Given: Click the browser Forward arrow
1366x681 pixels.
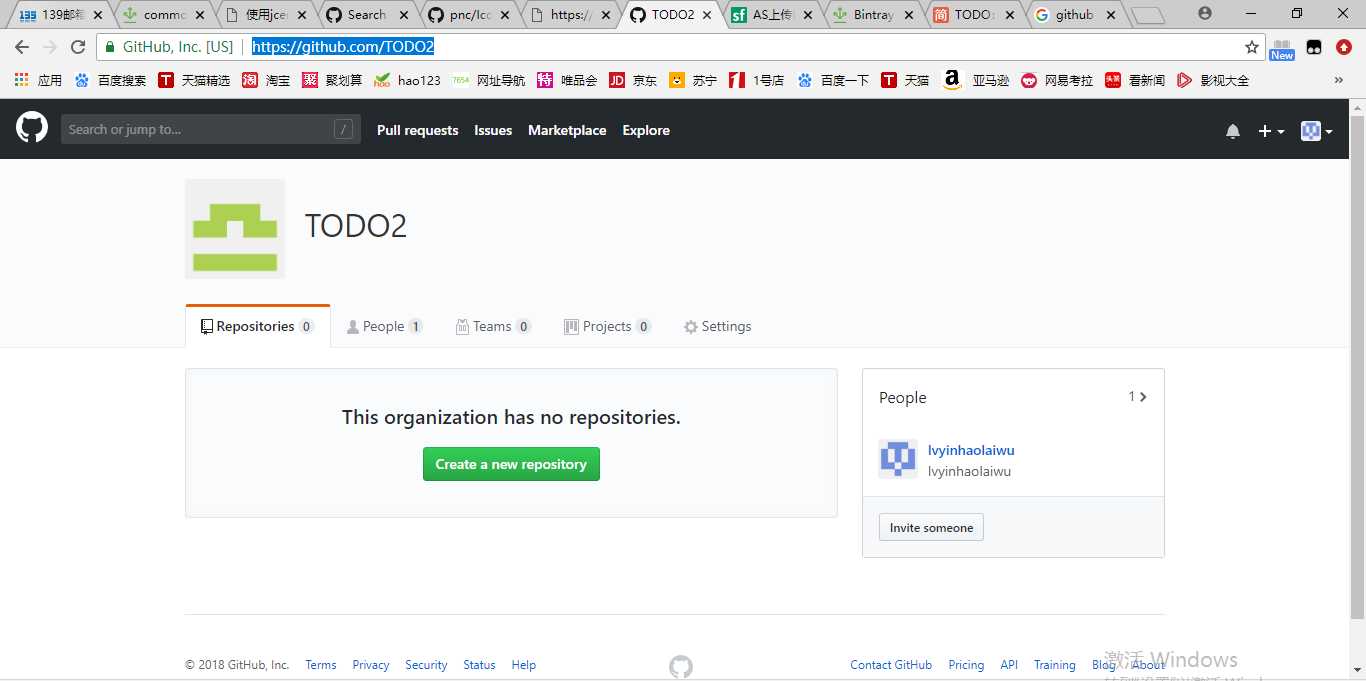Looking at the screenshot, I should coord(50,47).
